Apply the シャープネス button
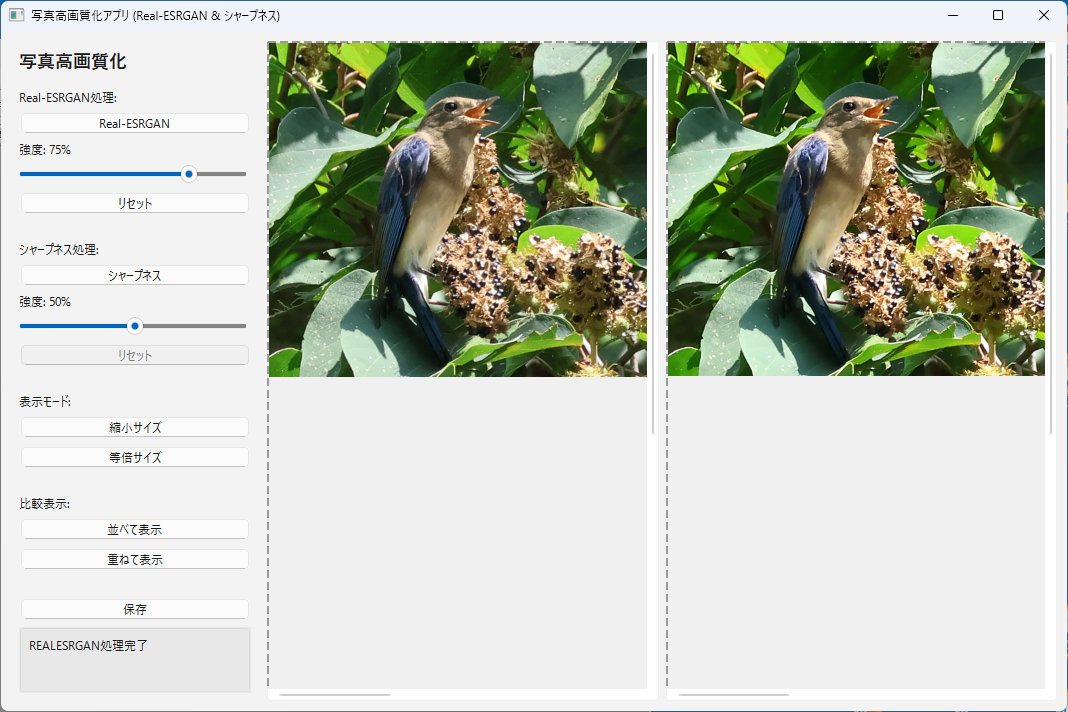Viewport: 1068px width, 712px height. (x=134, y=275)
